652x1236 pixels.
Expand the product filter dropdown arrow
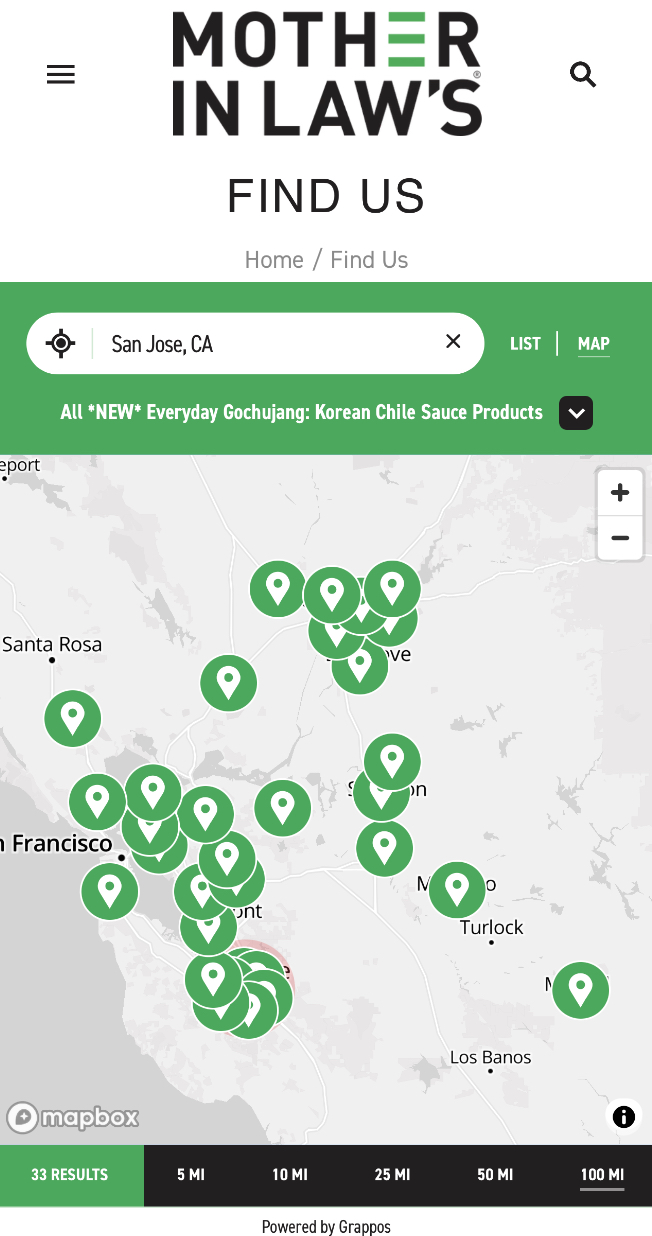(x=576, y=413)
